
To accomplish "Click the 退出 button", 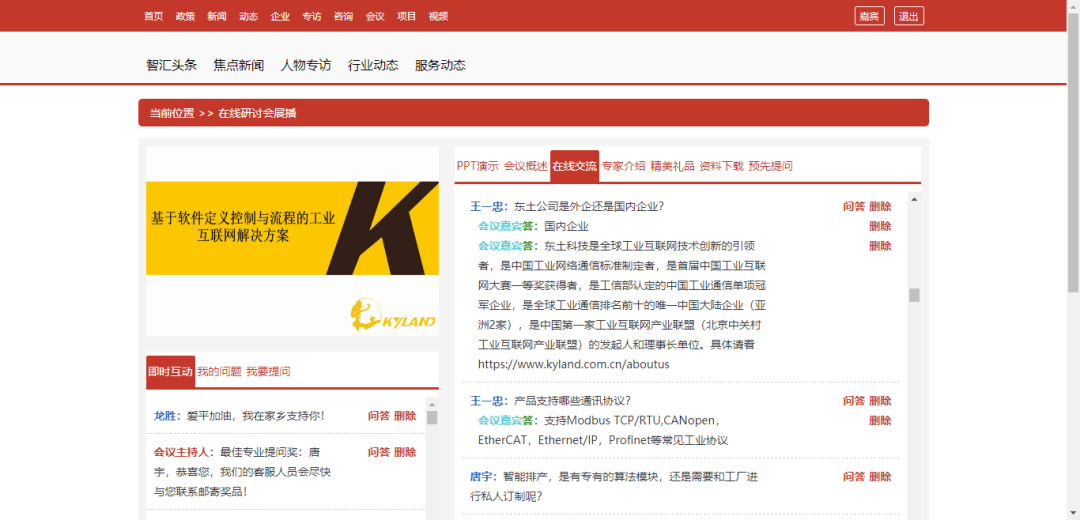I will click(x=908, y=16).
